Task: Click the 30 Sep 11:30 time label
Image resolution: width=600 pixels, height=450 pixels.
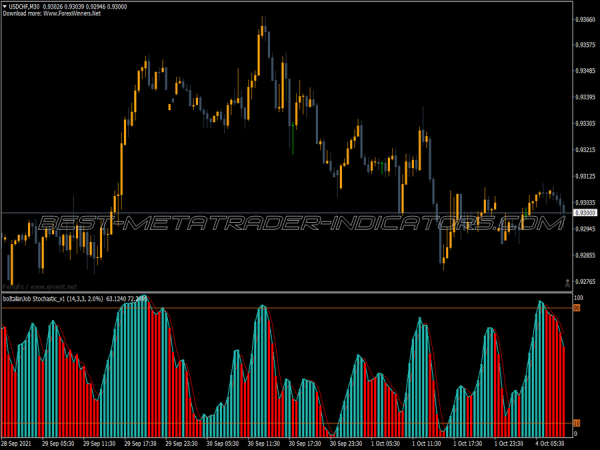Action: [264, 443]
